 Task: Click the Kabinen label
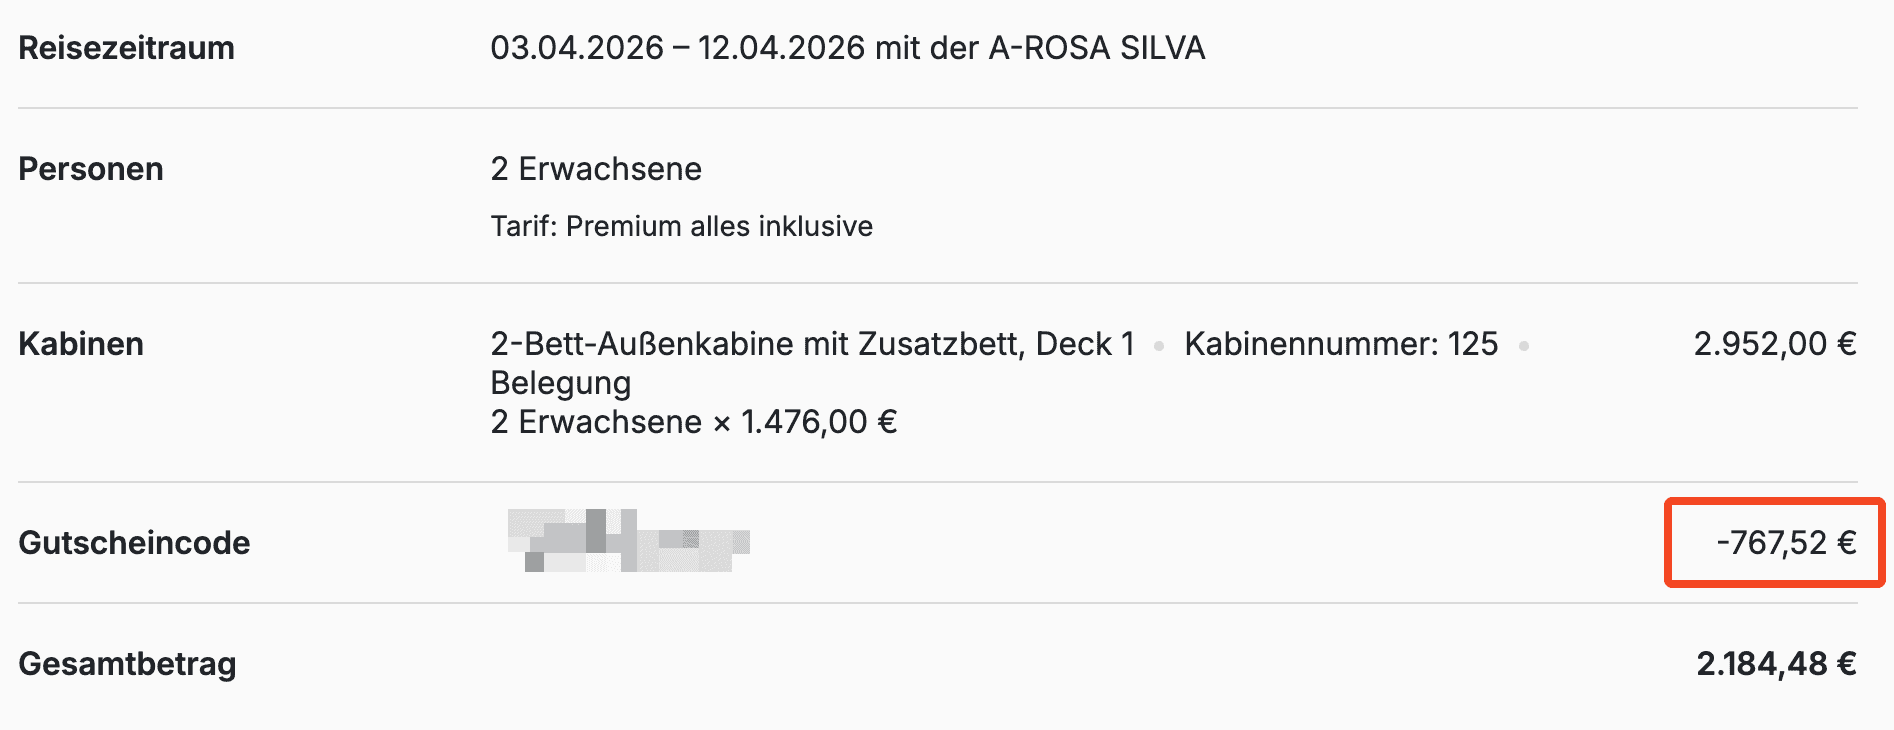pyautogui.click(x=81, y=344)
